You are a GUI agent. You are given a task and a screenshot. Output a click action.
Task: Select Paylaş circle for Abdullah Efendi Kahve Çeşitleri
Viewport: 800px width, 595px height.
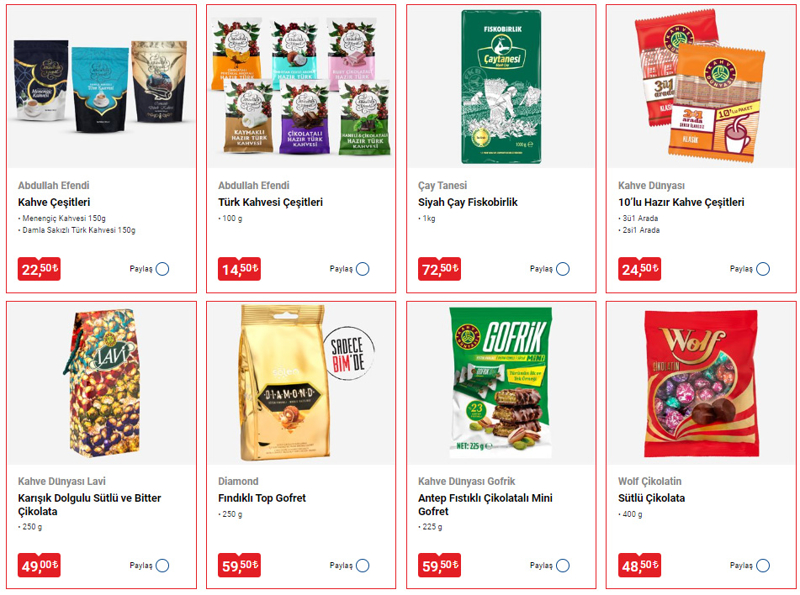(x=162, y=269)
